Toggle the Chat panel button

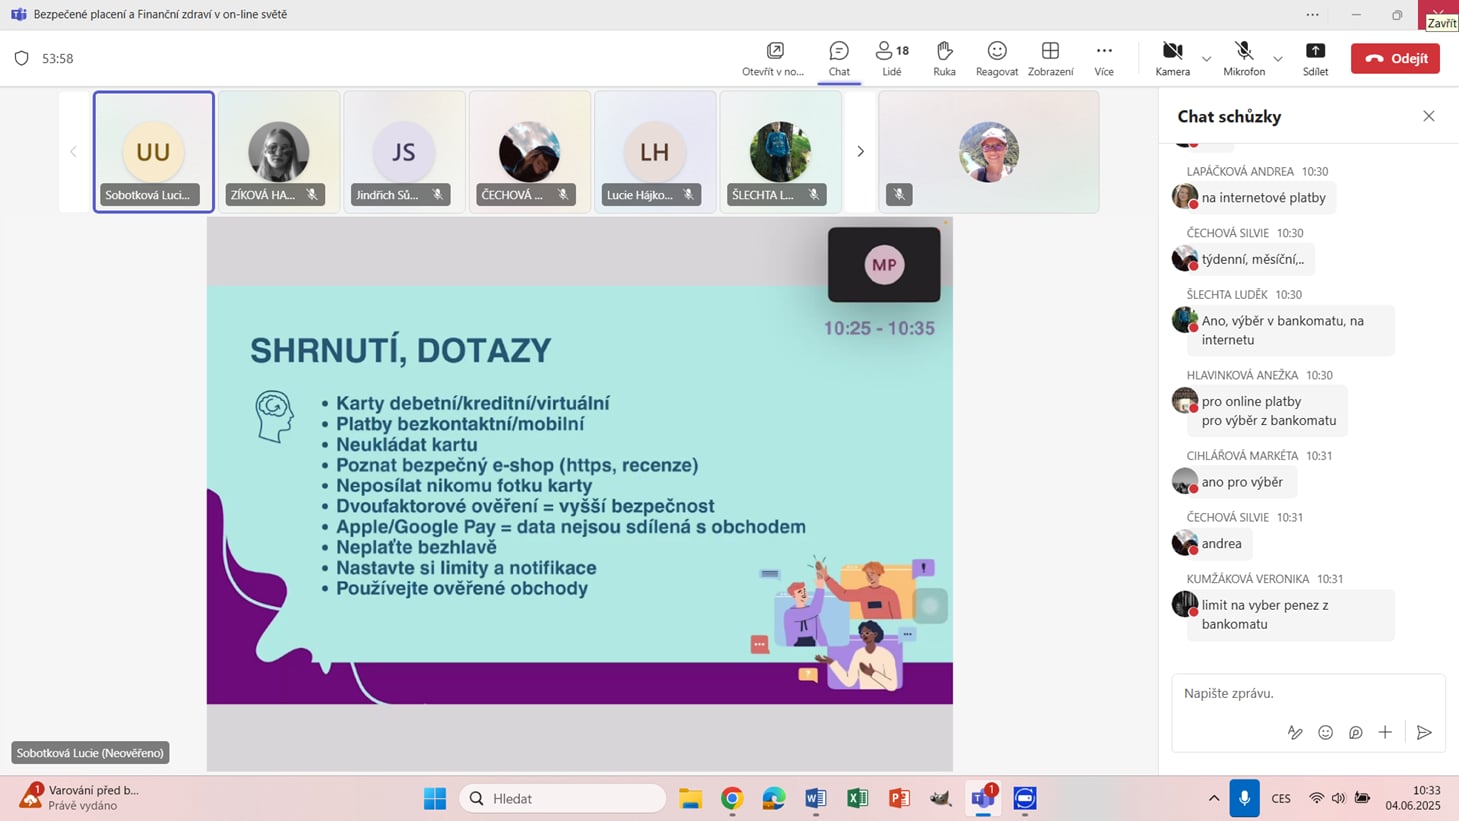click(839, 58)
